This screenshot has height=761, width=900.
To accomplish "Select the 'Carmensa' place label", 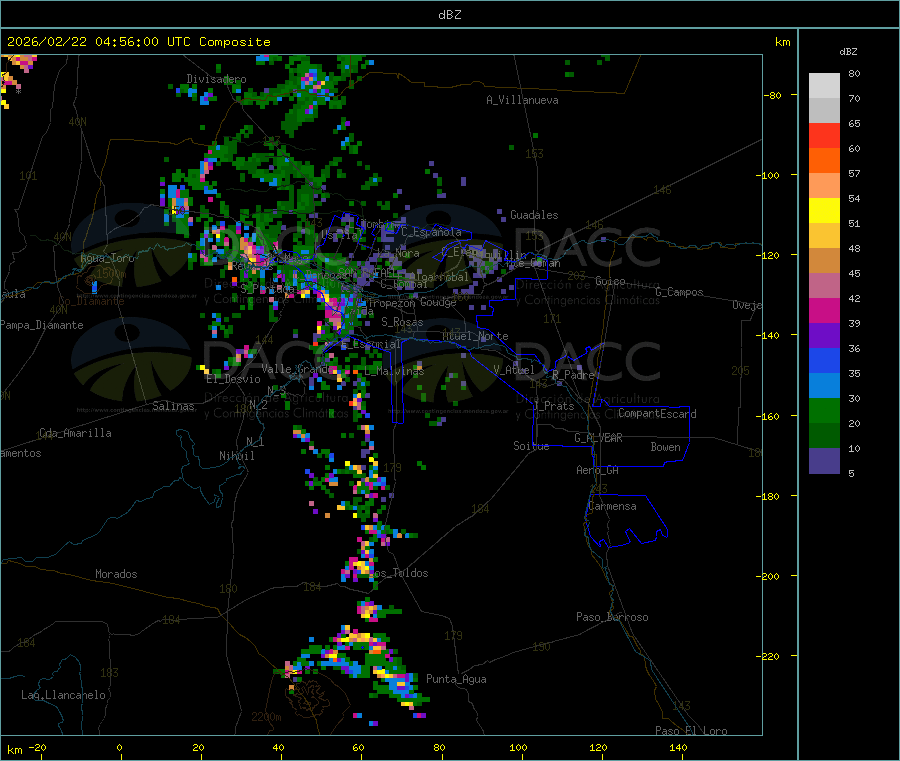I will coord(612,506).
